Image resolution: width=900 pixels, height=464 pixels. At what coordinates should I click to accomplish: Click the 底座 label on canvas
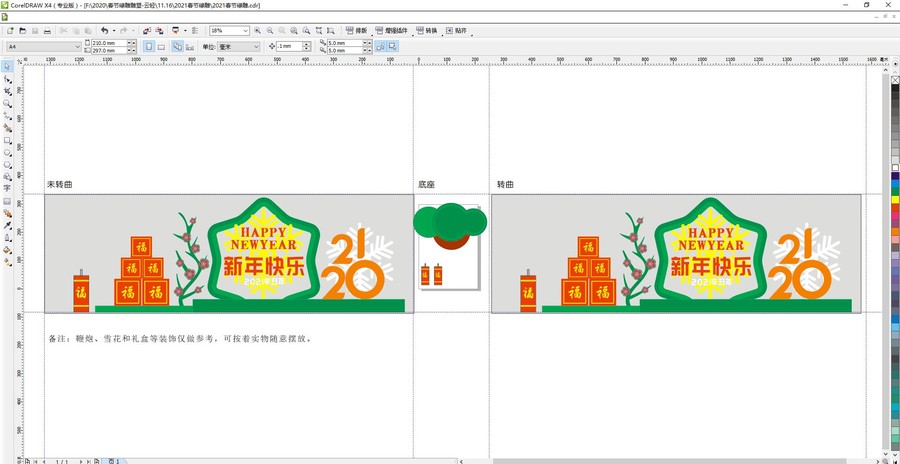point(426,185)
